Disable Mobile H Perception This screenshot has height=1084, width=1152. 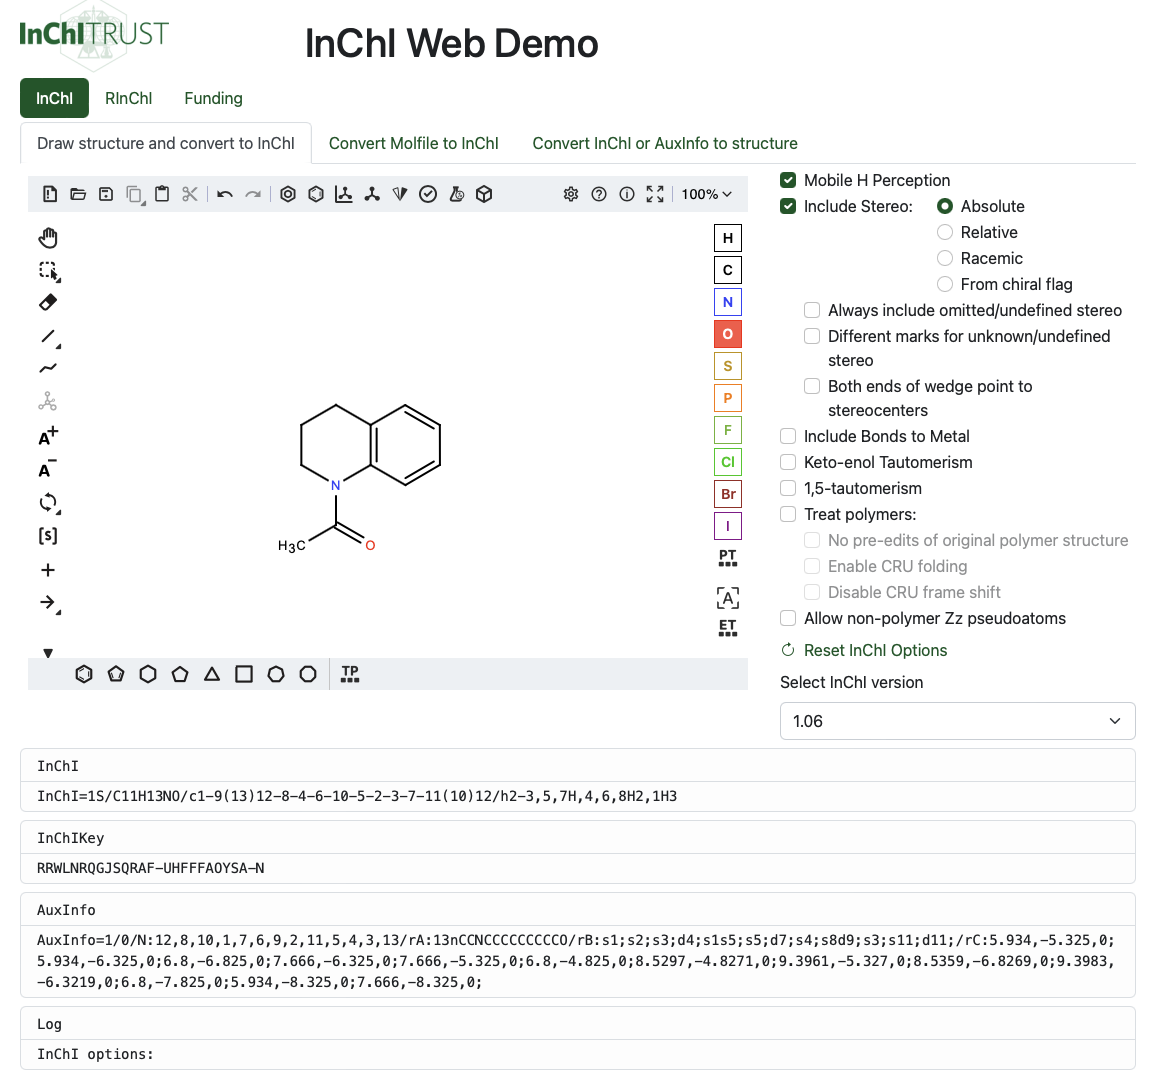(x=788, y=181)
